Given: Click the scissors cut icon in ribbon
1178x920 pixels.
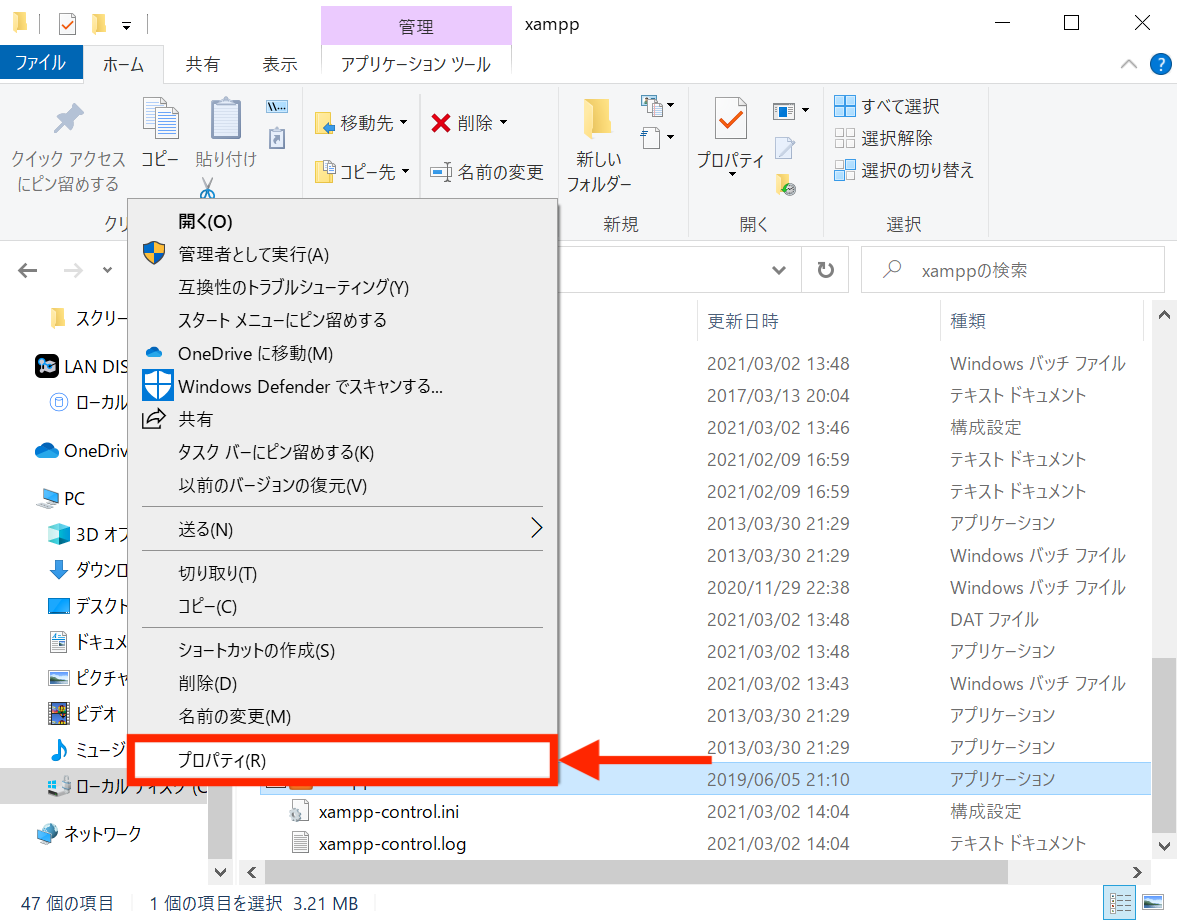Looking at the screenshot, I should tap(207, 188).
